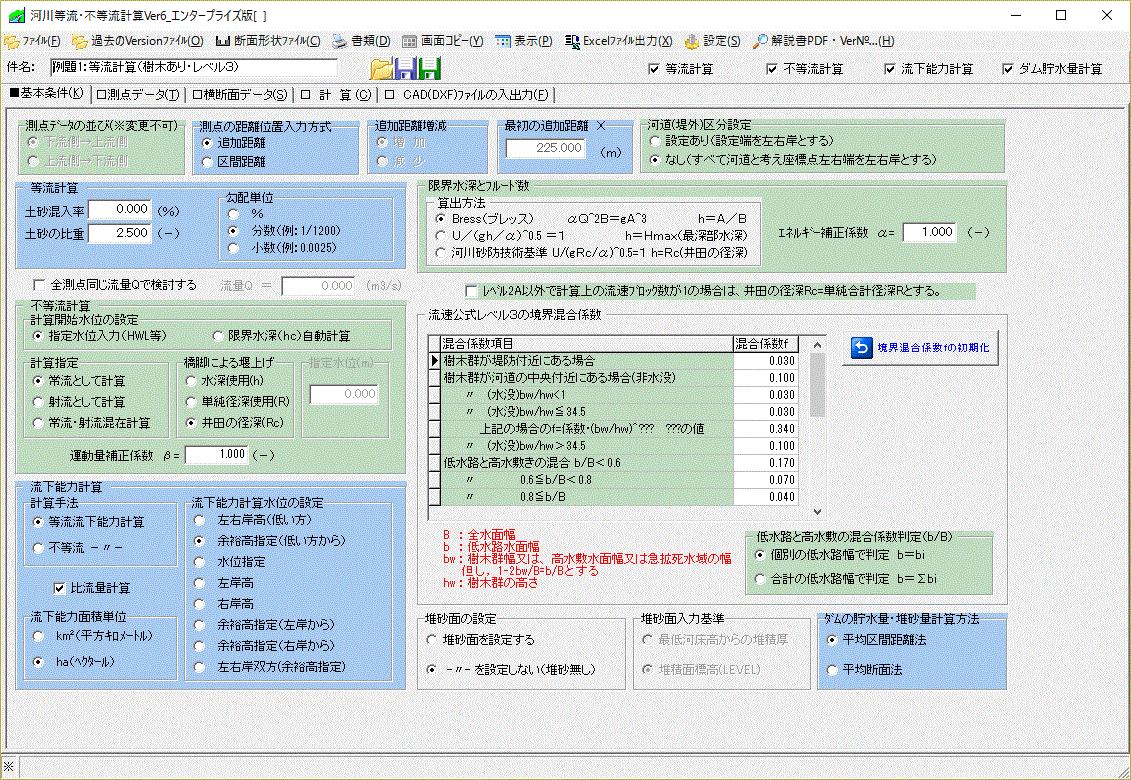Viewport: 1131px width, 780px height.
Task: Click the green save-disk icon
Action: [429, 67]
